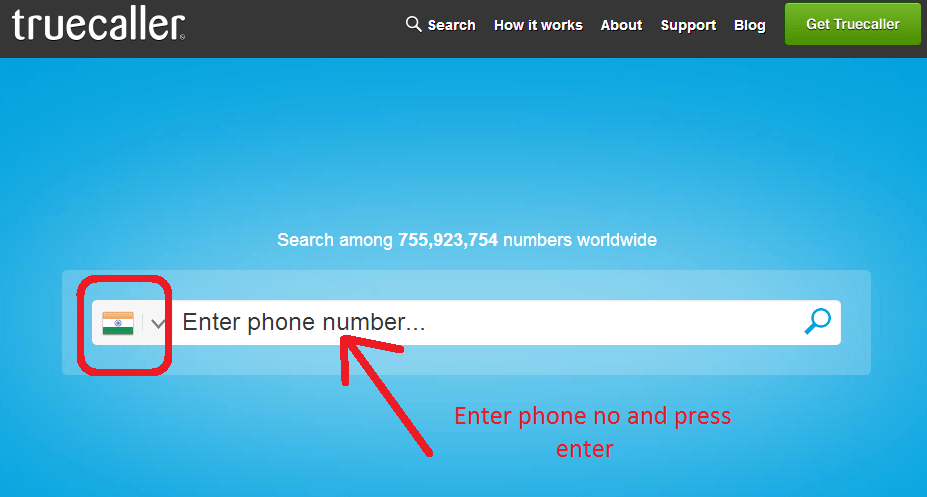
Task: Click the blue magnifier search icon
Action: (x=818, y=321)
